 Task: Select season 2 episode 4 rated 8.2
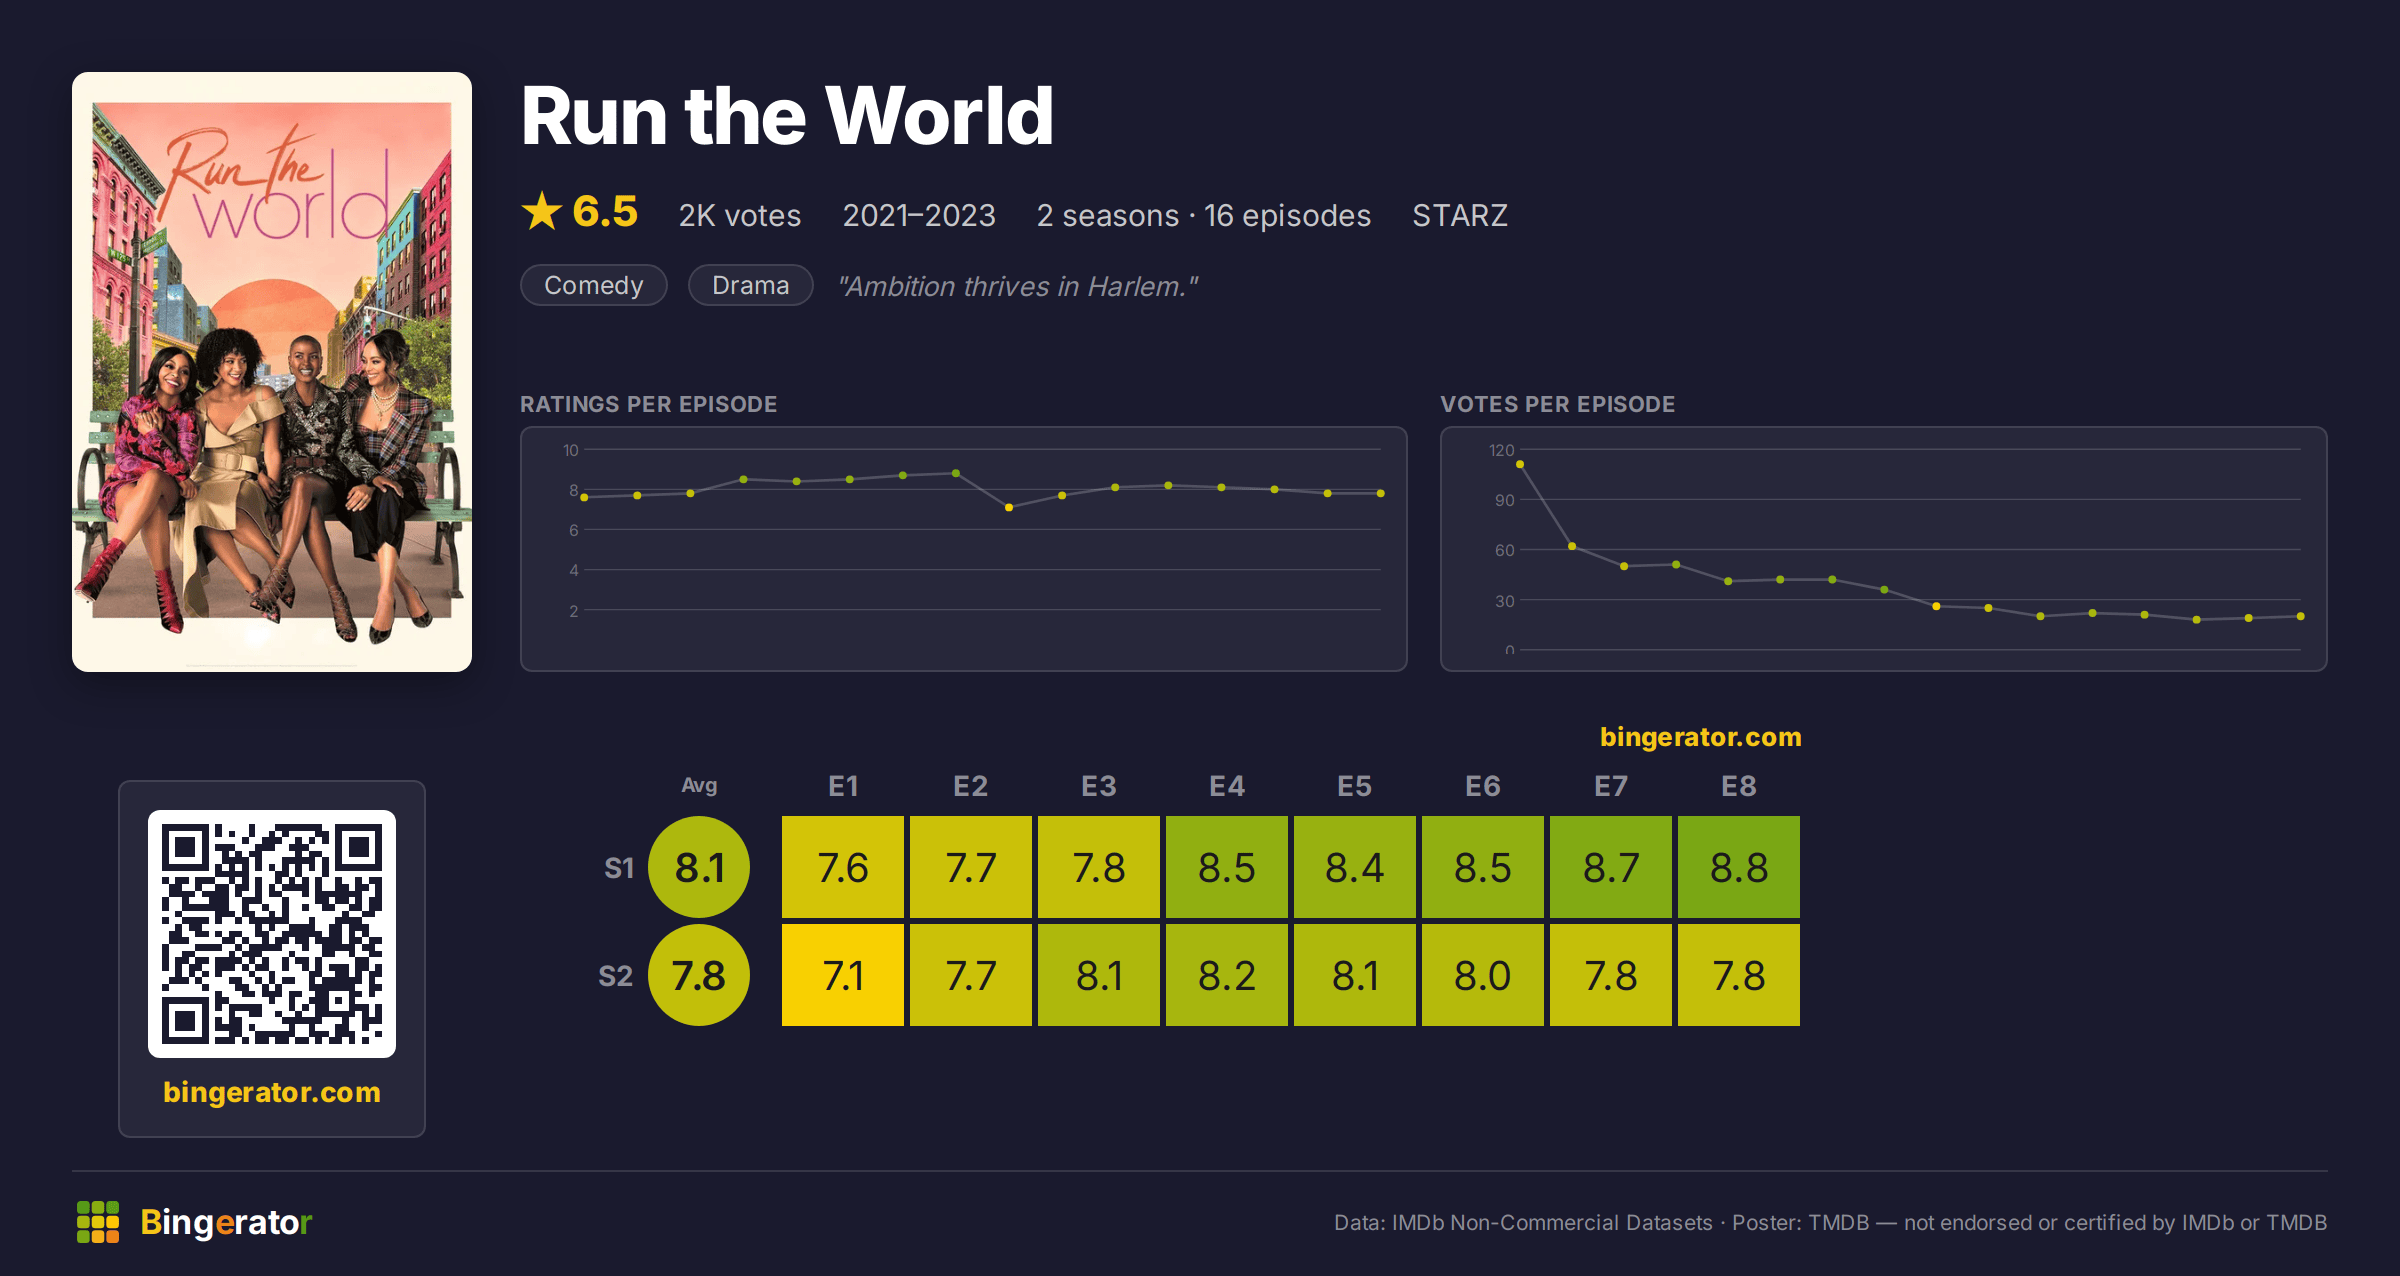point(1227,975)
